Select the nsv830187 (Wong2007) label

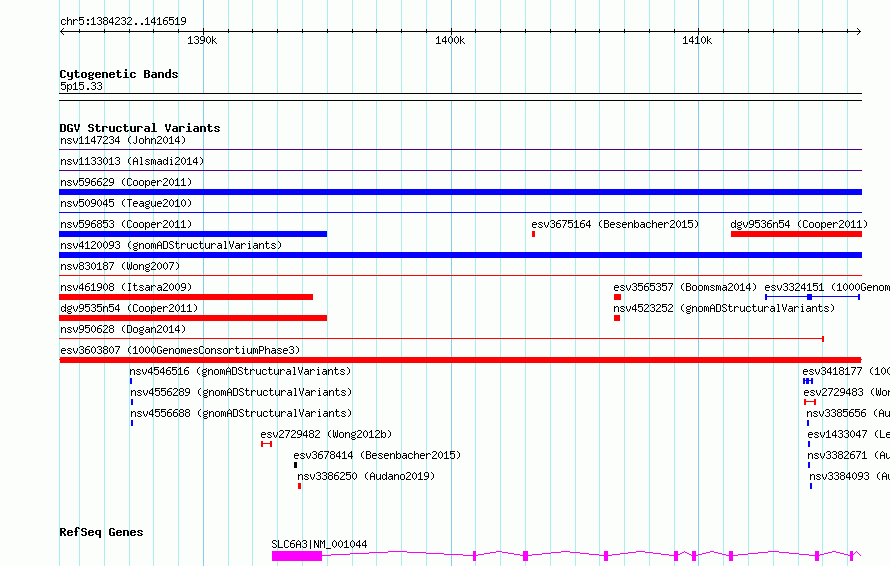point(120,266)
